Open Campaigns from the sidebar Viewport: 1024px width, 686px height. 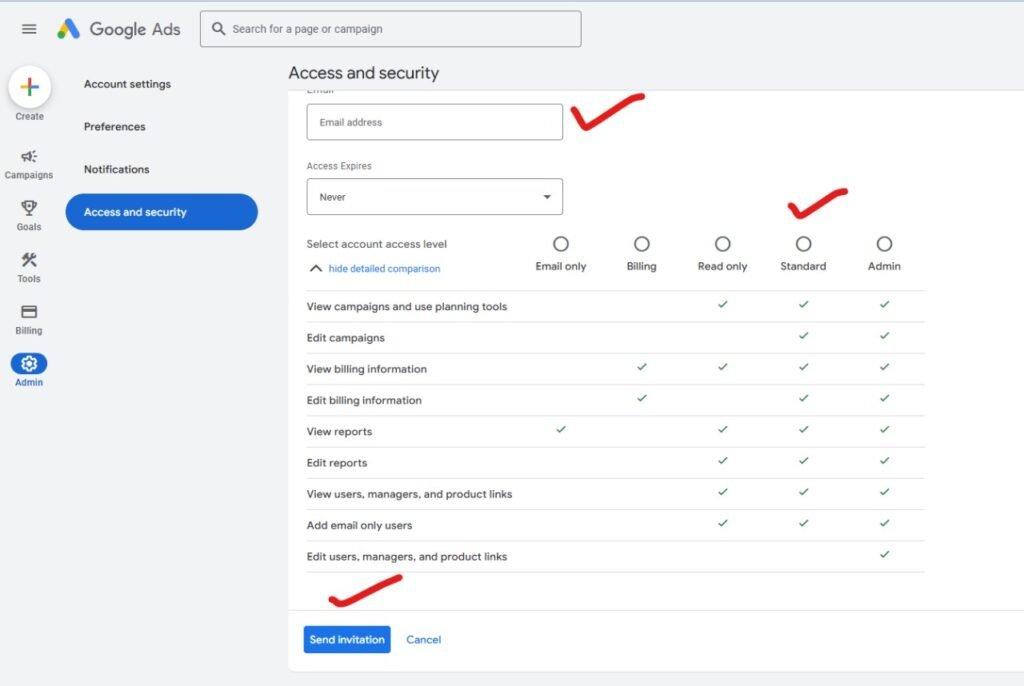point(29,157)
